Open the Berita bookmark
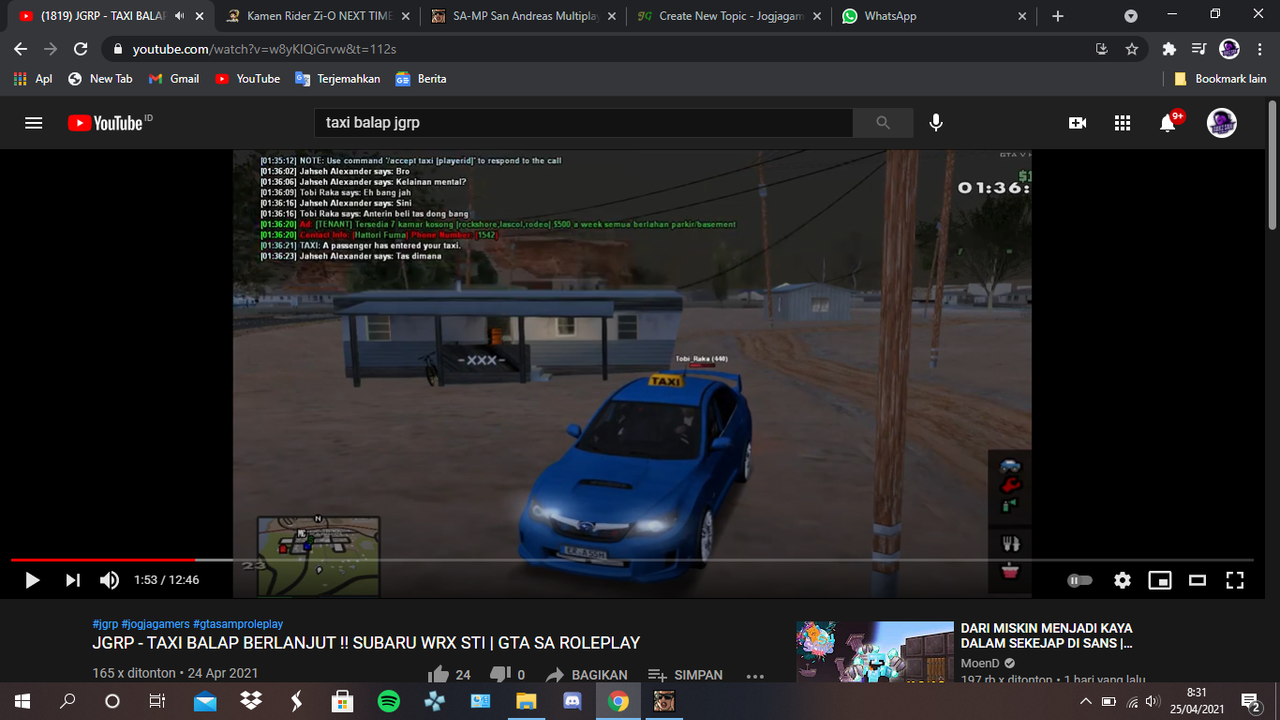This screenshot has width=1280, height=720. pos(421,78)
